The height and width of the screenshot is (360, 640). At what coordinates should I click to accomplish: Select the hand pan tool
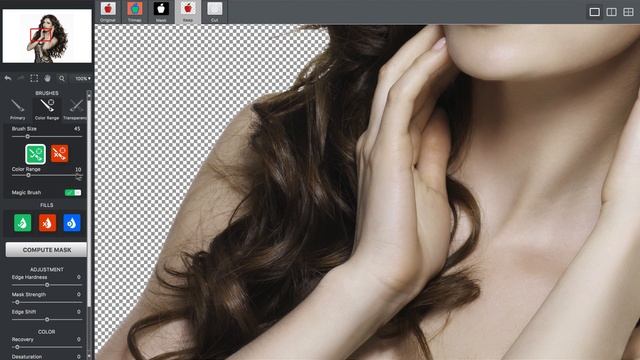[x=48, y=78]
